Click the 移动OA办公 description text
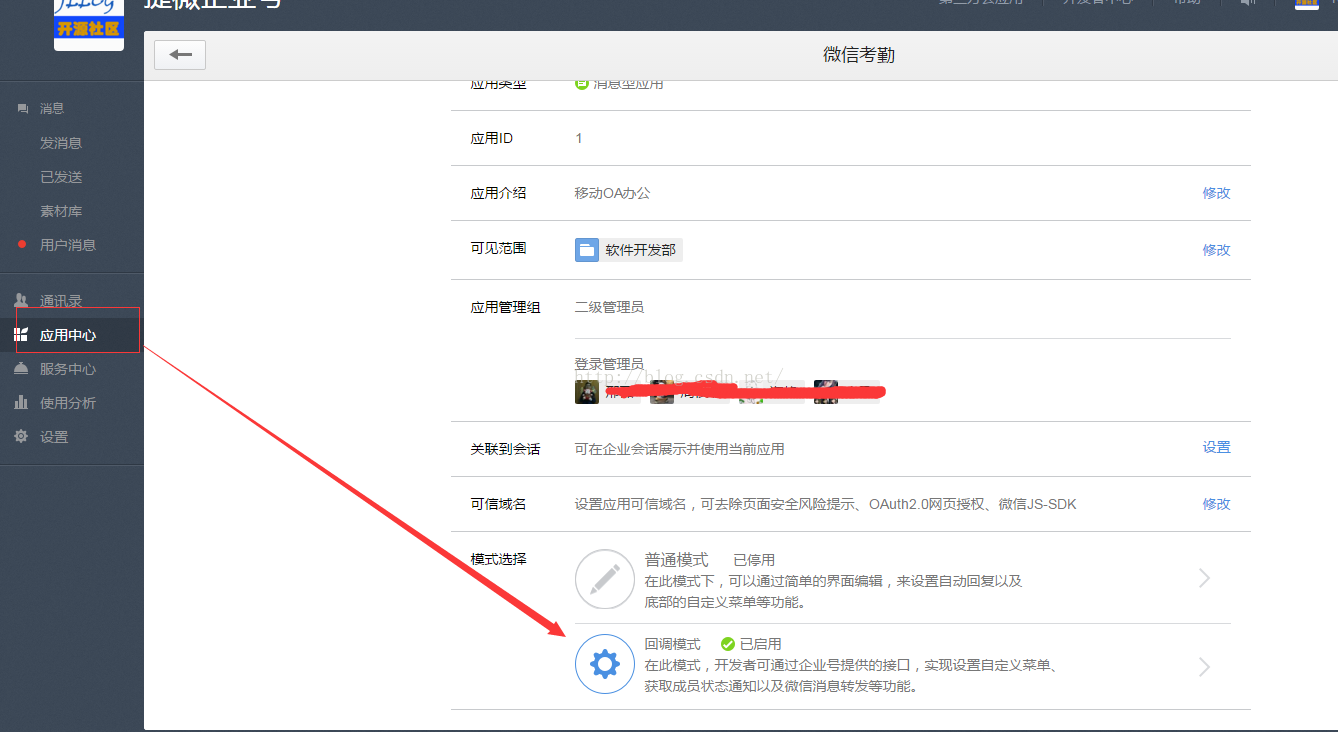The width and height of the screenshot is (1338, 732). click(x=612, y=193)
